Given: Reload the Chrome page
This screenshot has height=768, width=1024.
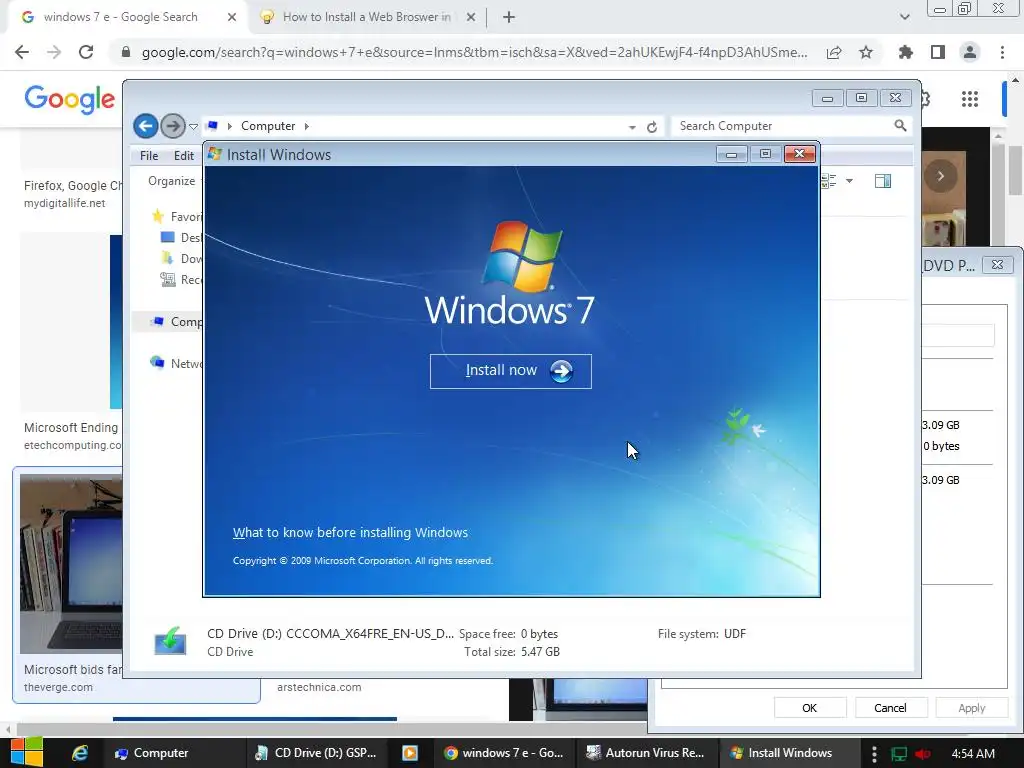Looking at the screenshot, I should [86, 52].
